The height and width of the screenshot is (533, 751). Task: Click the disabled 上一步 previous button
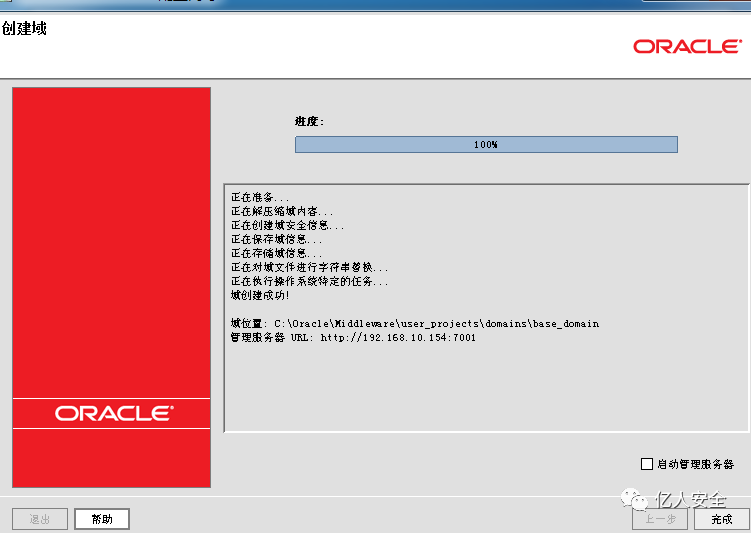point(660,519)
